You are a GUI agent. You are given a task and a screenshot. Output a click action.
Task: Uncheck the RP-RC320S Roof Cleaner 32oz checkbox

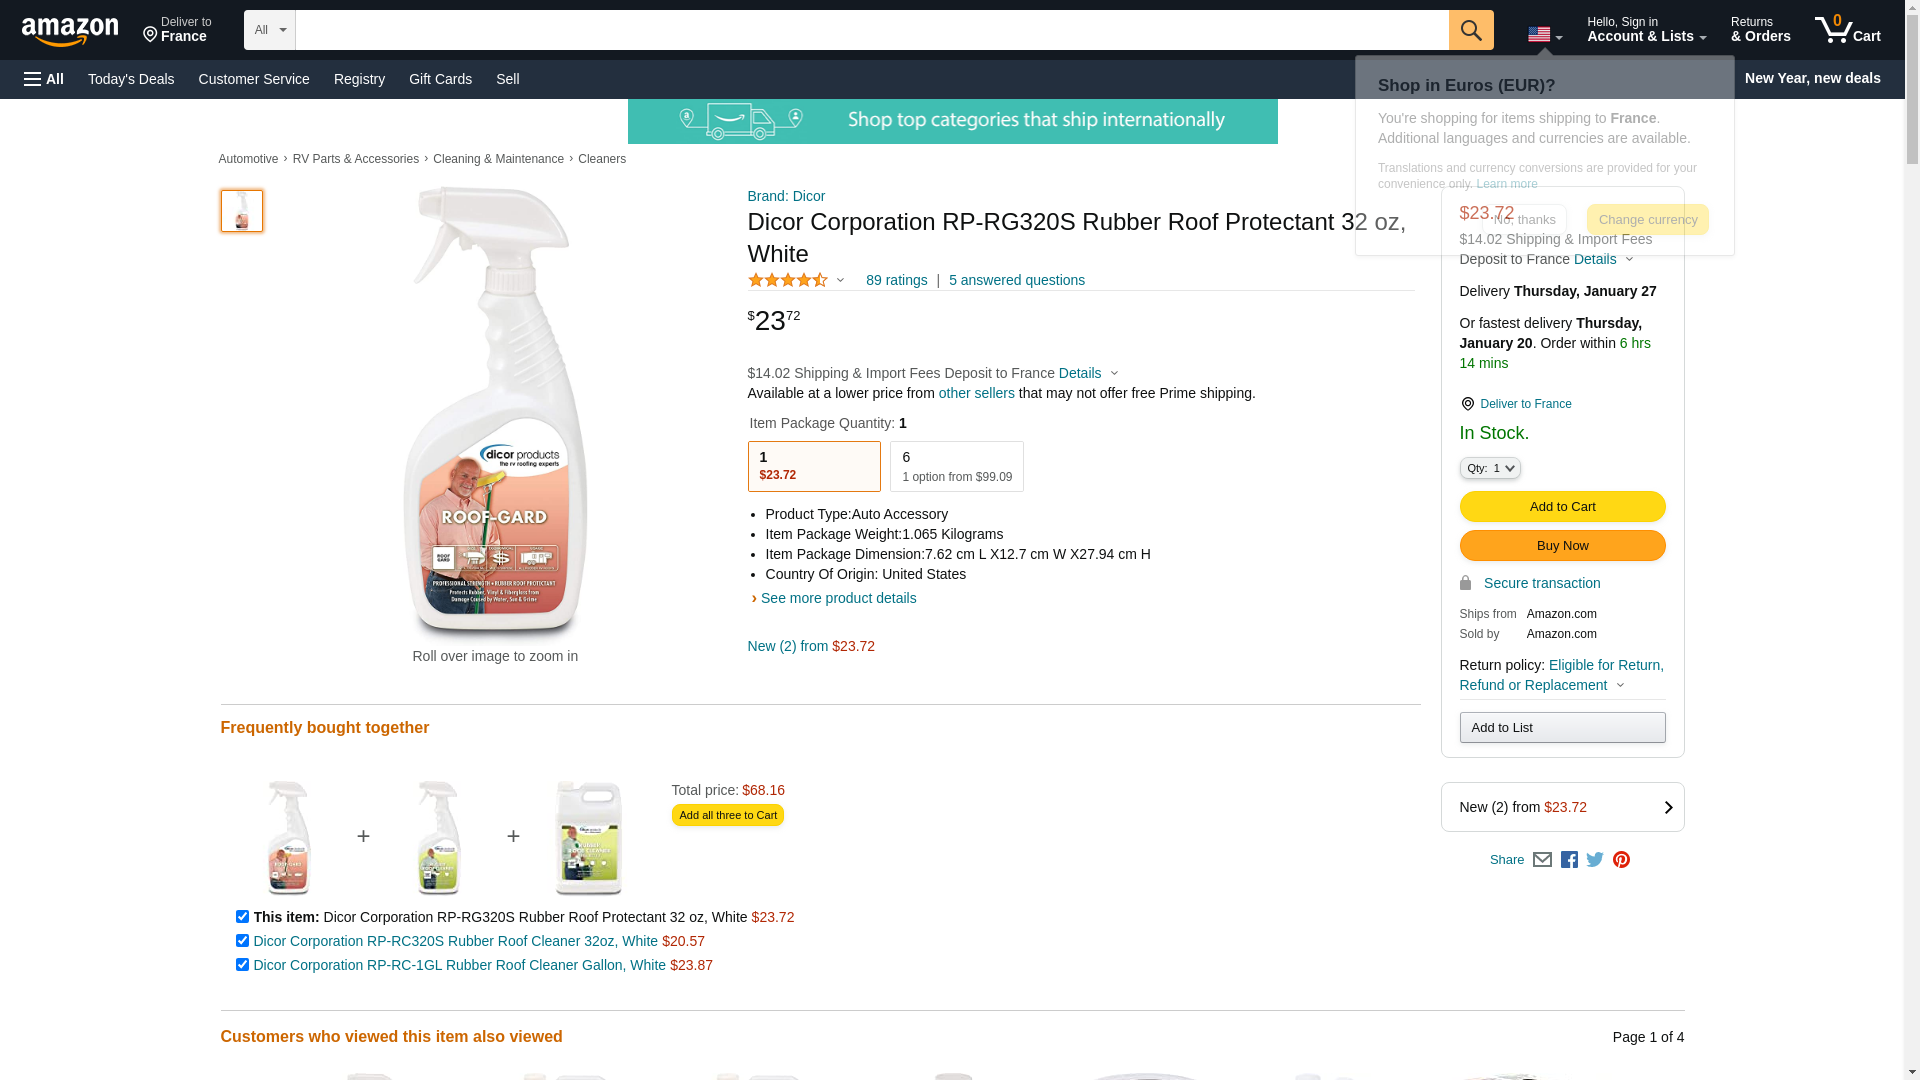coord(242,941)
